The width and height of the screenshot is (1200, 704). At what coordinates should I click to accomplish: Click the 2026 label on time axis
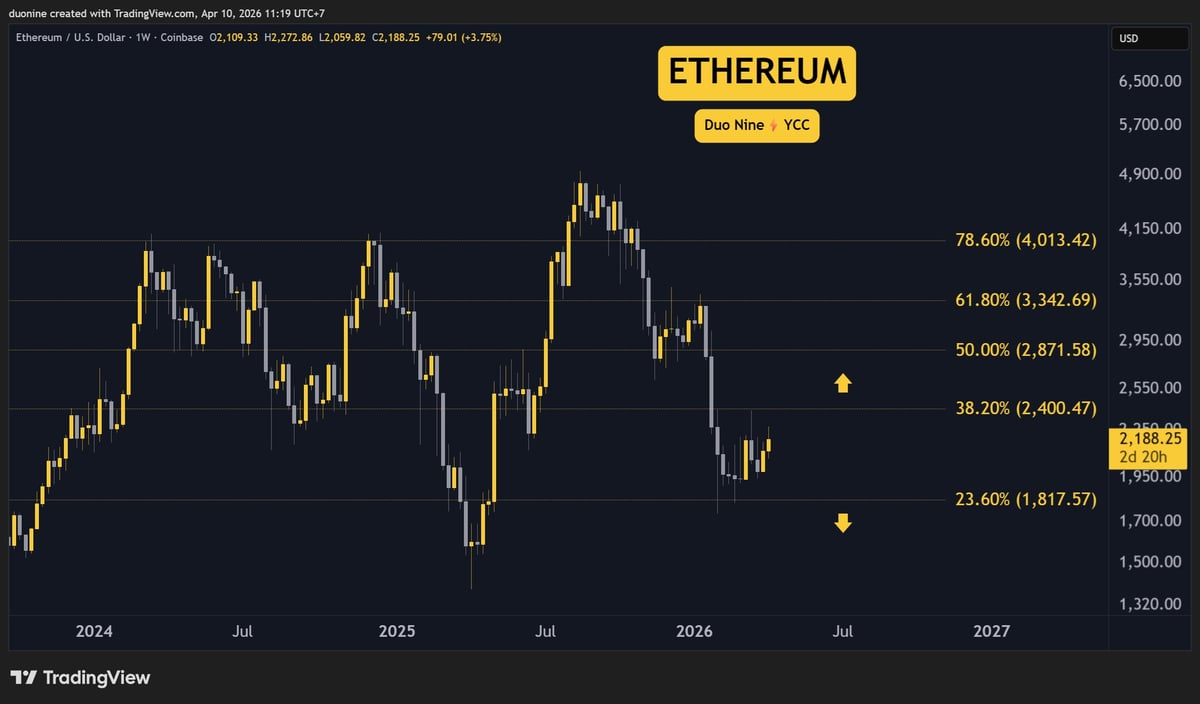click(x=694, y=631)
